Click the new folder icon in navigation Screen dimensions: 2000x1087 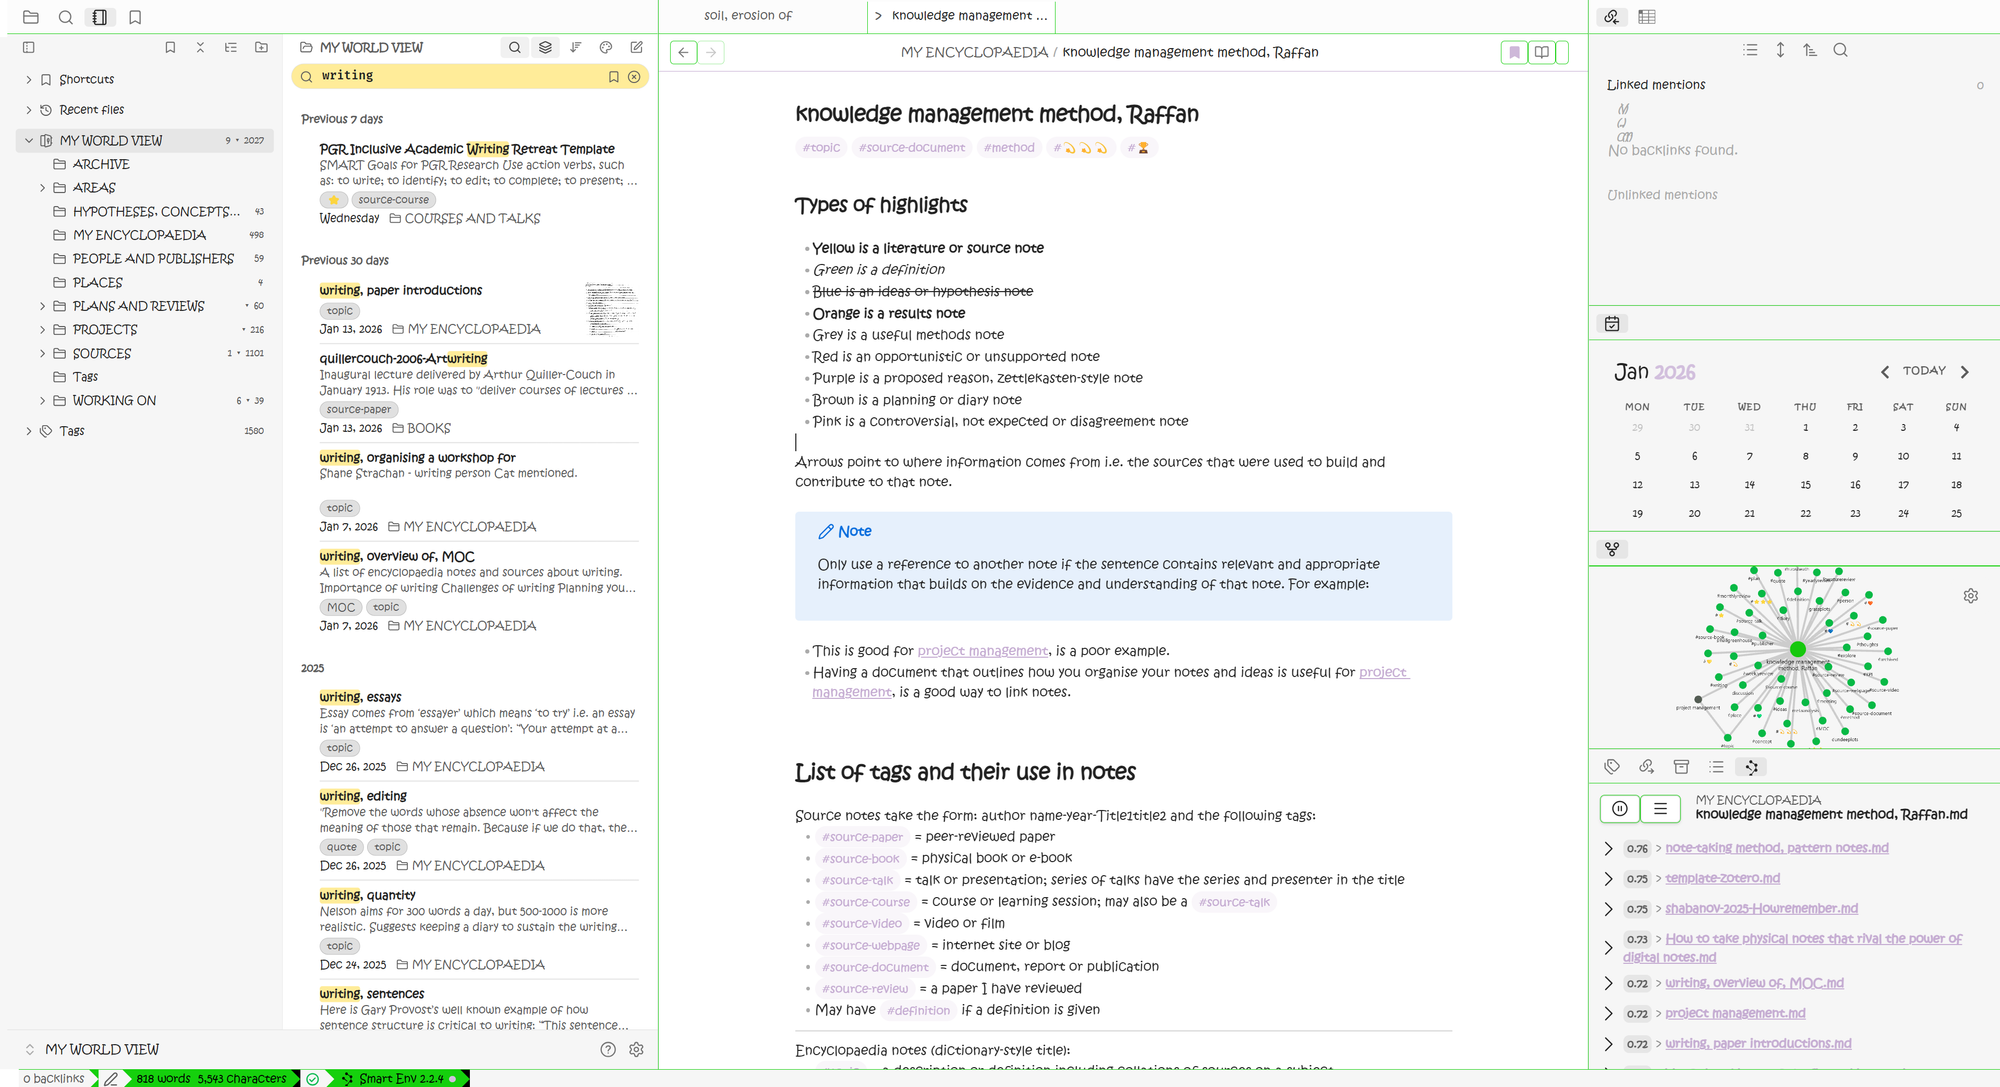261,47
